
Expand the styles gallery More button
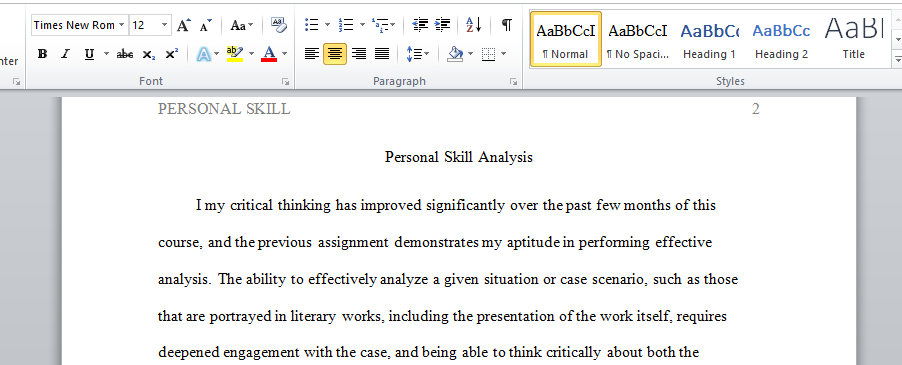click(x=897, y=58)
